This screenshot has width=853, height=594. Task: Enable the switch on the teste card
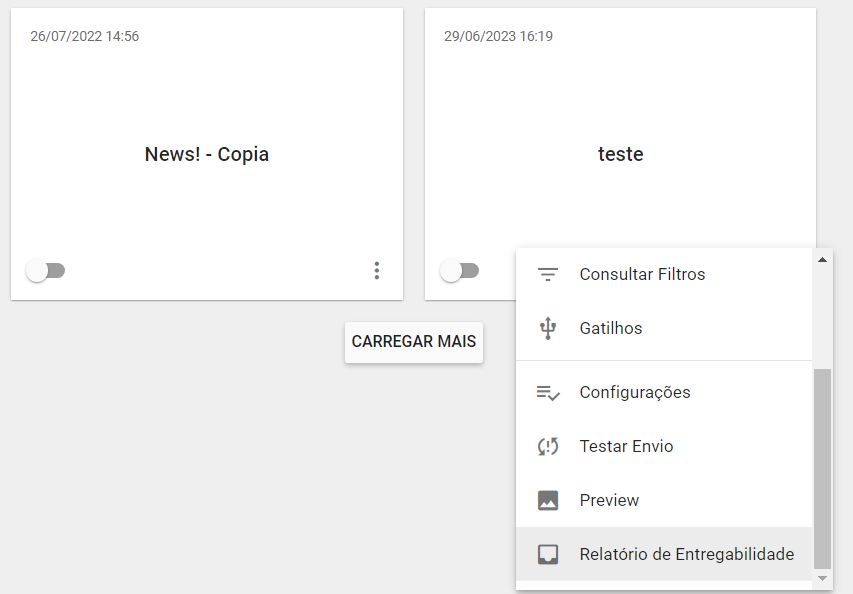(x=459, y=270)
